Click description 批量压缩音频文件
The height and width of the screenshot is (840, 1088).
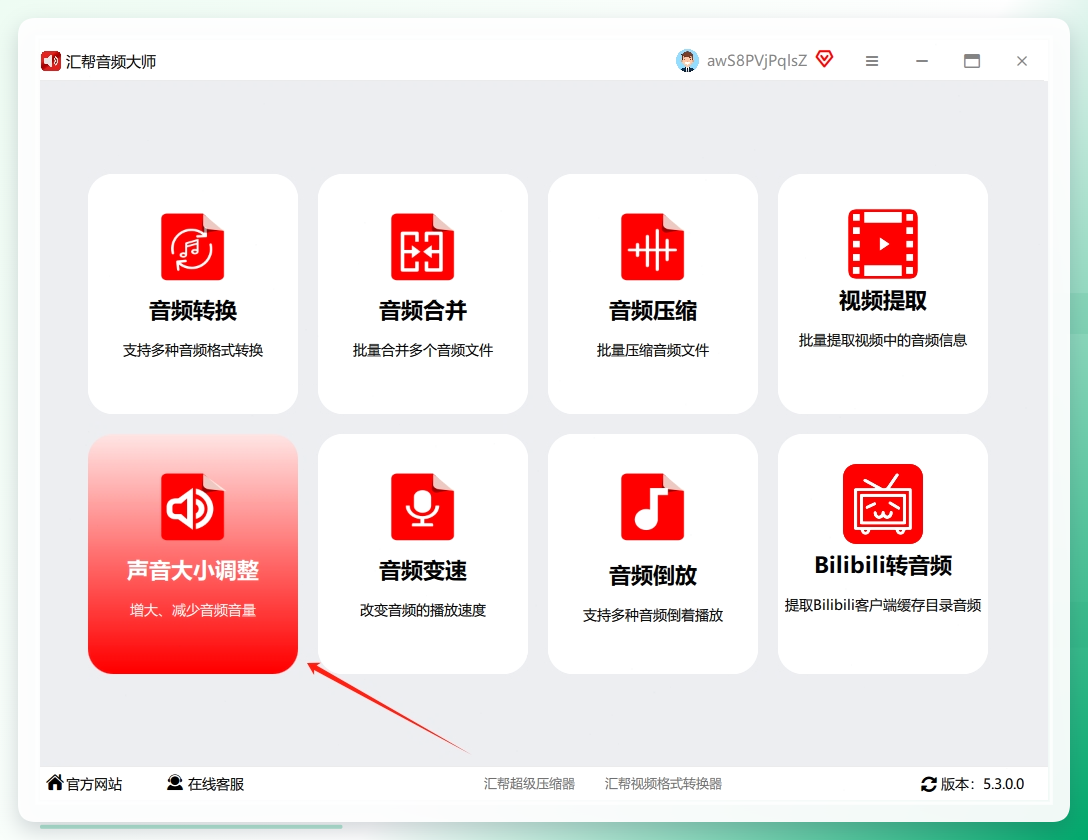[x=653, y=350]
